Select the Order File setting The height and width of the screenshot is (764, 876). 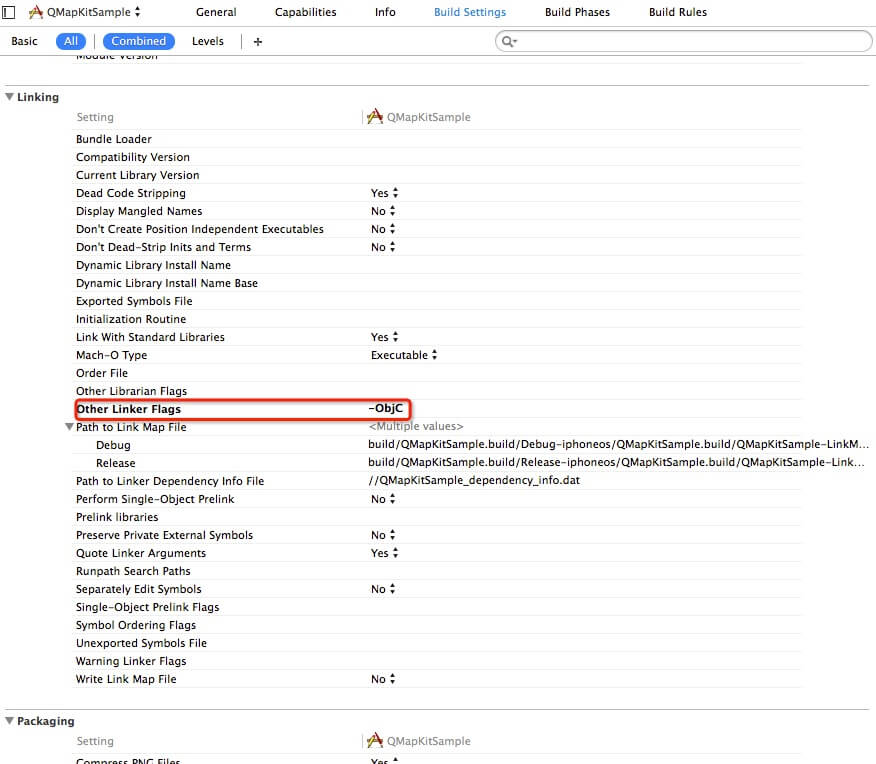pos(102,373)
